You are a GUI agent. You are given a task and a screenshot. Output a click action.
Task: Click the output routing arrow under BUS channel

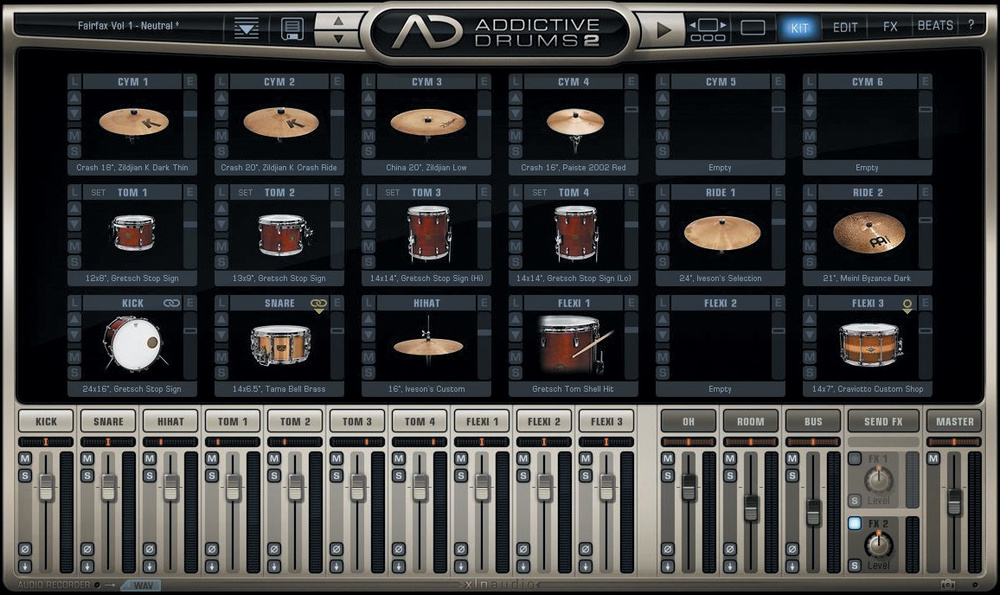point(792,566)
